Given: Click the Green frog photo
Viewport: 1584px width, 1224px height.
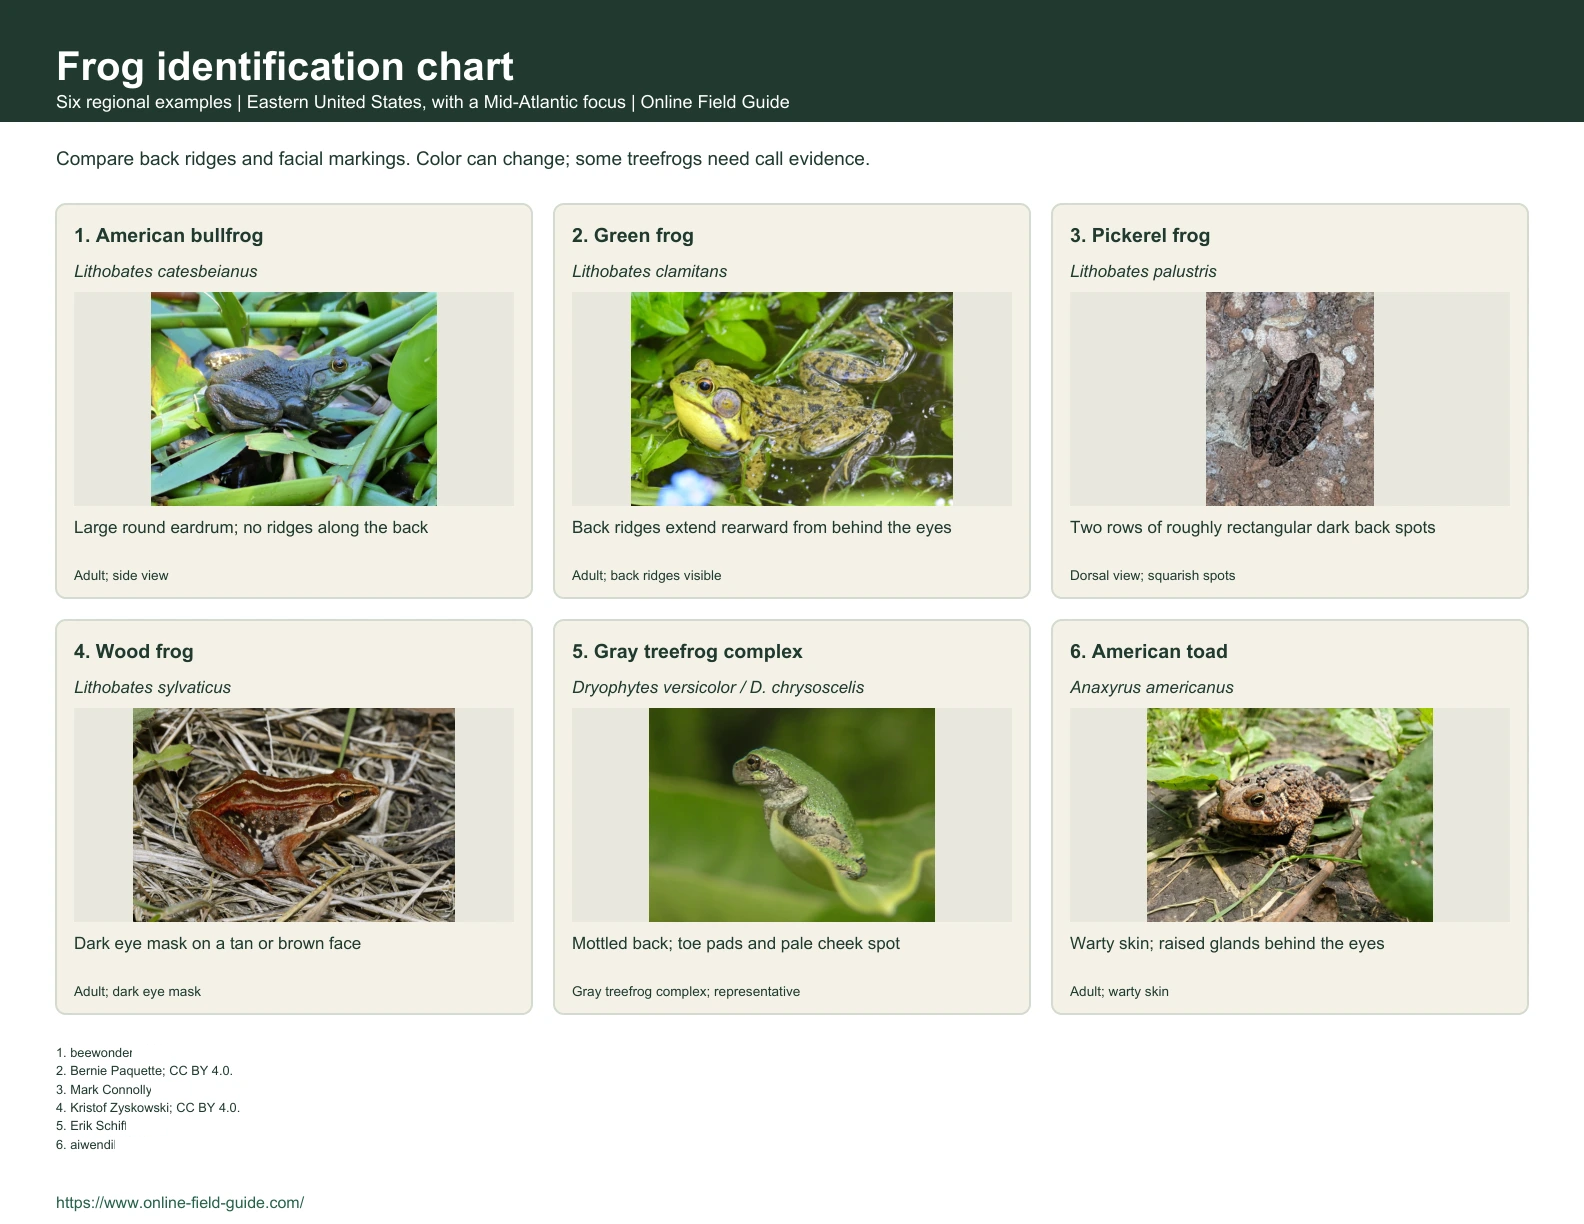Looking at the screenshot, I should click(792, 399).
